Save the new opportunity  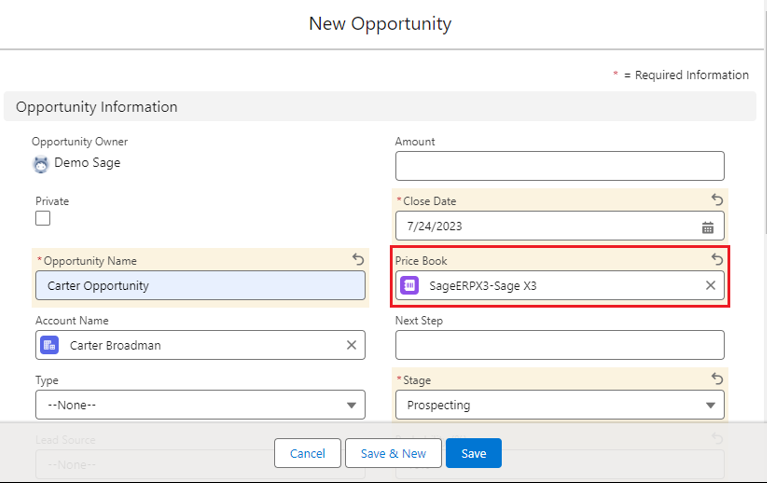473,453
